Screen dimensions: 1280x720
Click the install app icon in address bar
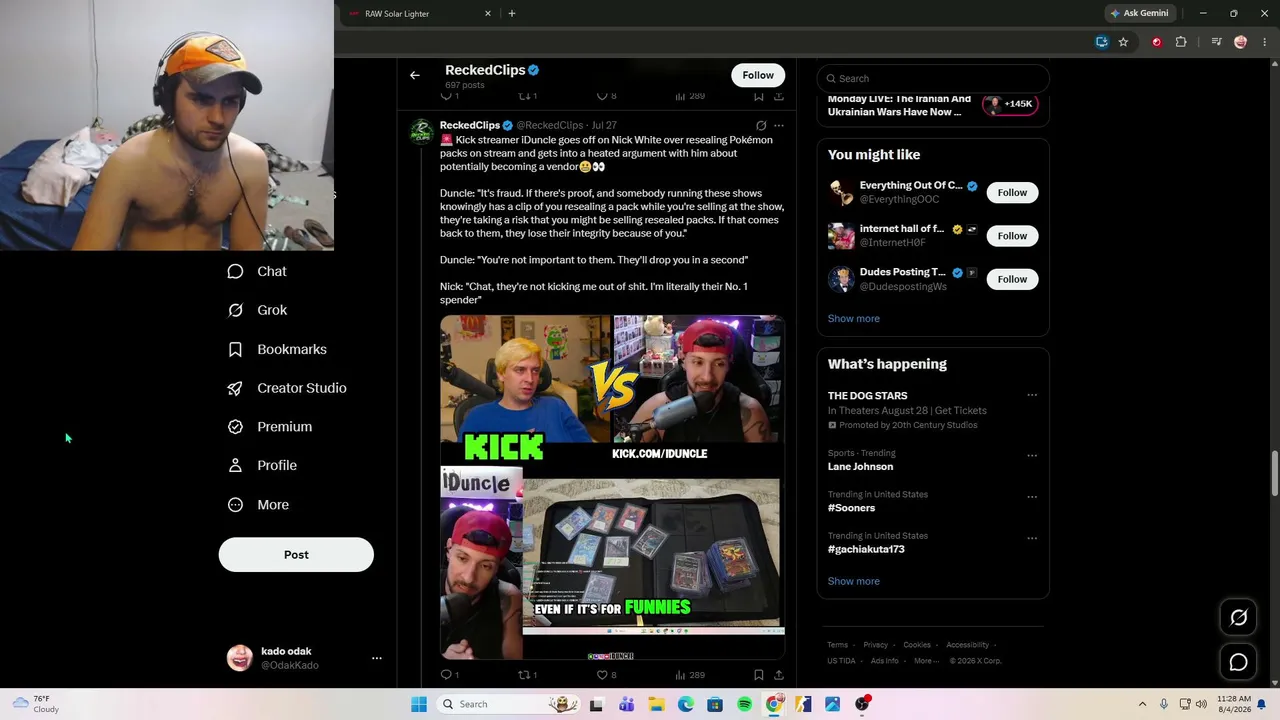point(1102,42)
